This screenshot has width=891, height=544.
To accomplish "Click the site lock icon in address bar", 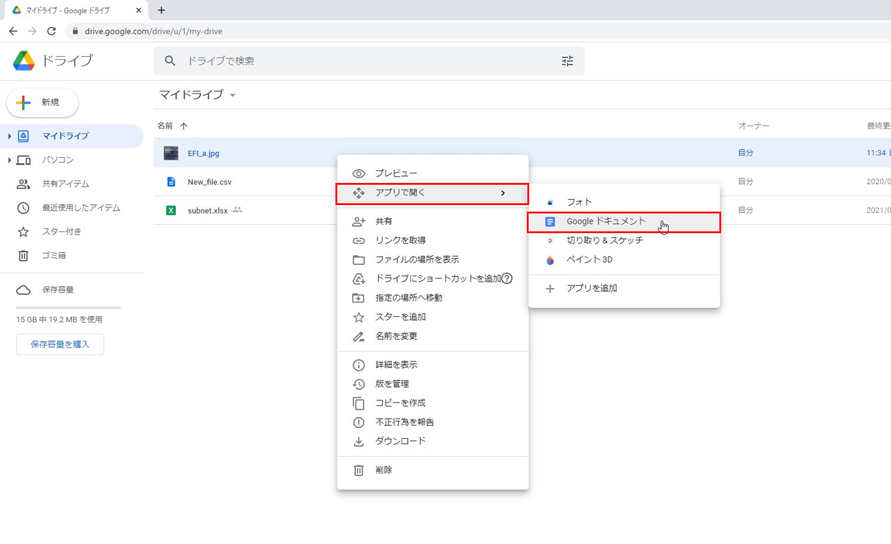I will pos(75,31).
